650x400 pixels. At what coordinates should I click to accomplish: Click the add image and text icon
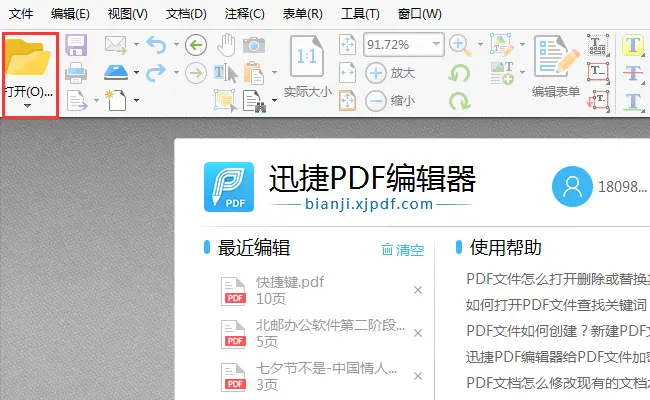click(x=502, y=73)
